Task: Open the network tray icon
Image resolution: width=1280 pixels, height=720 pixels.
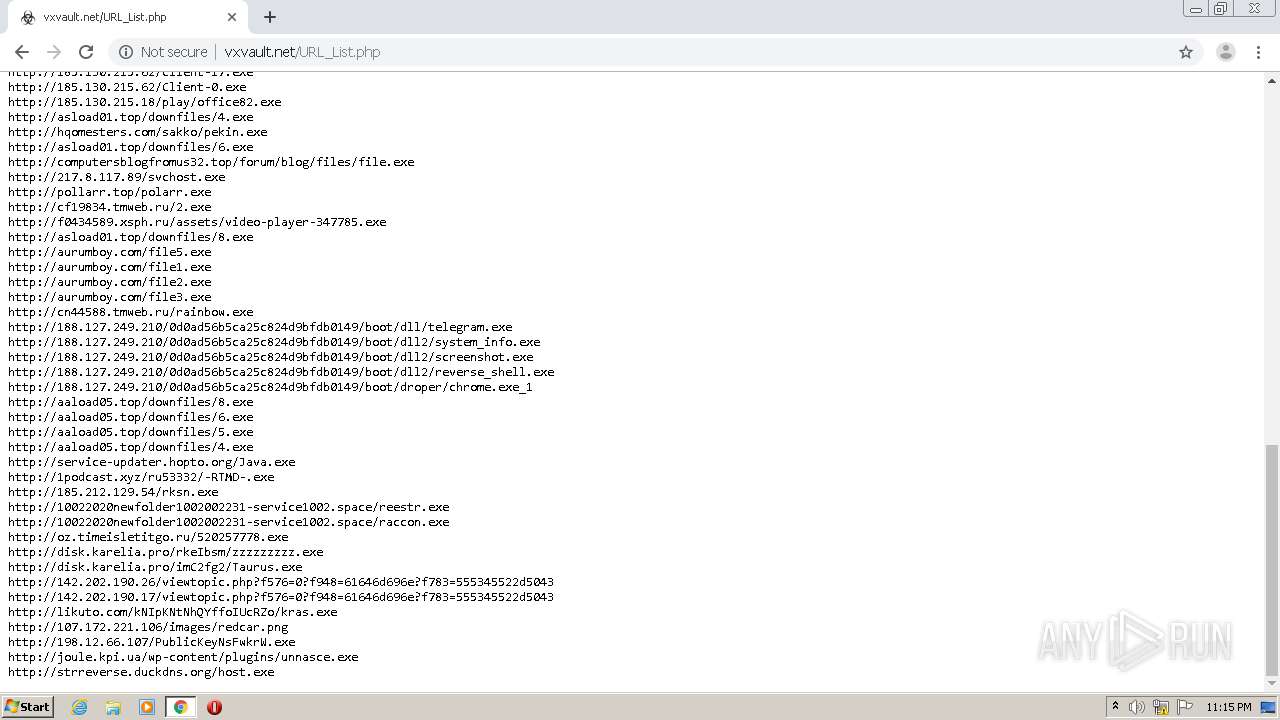Action: (x=1161, y=707)
